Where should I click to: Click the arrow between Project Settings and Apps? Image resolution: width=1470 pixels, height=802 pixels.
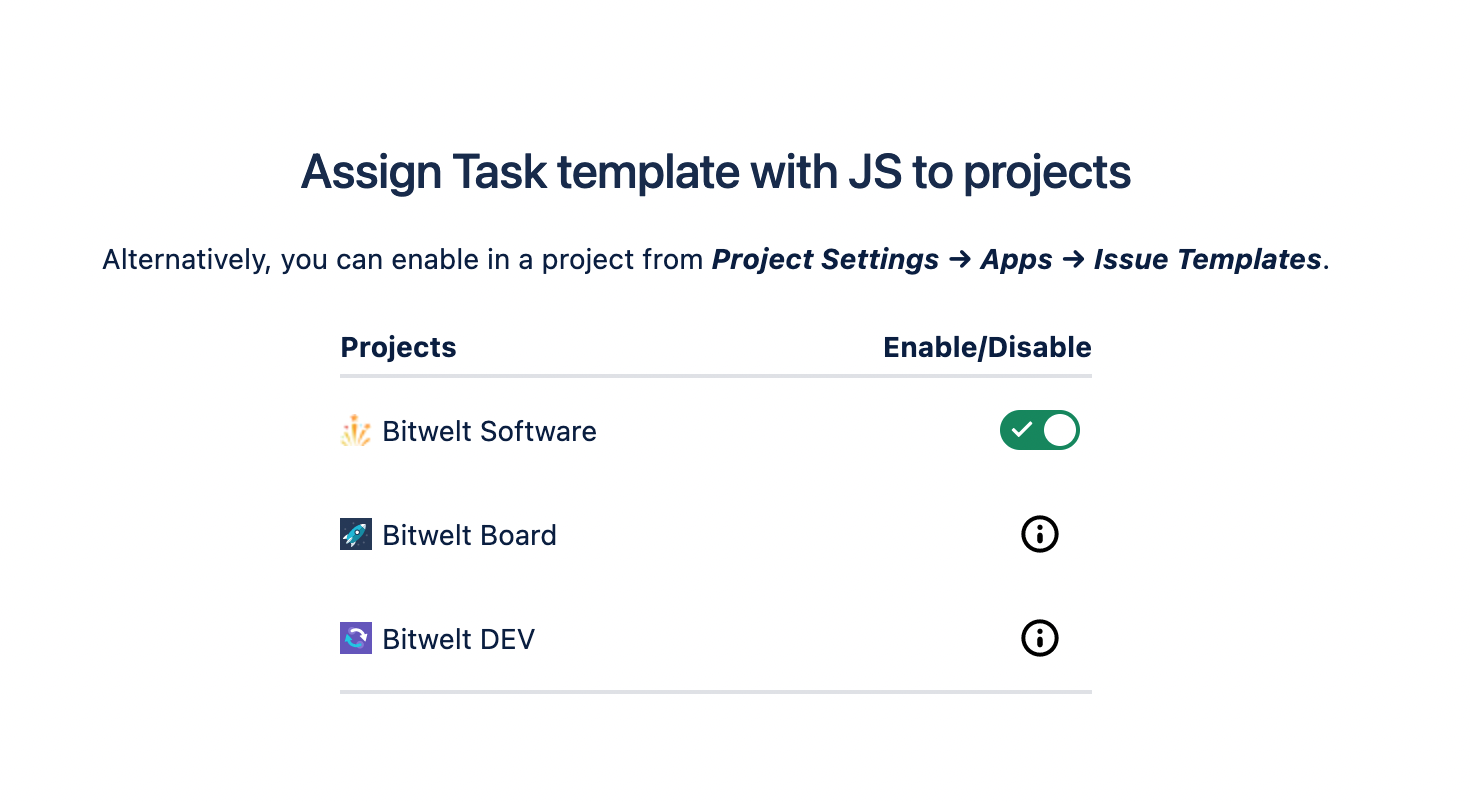click(x=960, y=260)
